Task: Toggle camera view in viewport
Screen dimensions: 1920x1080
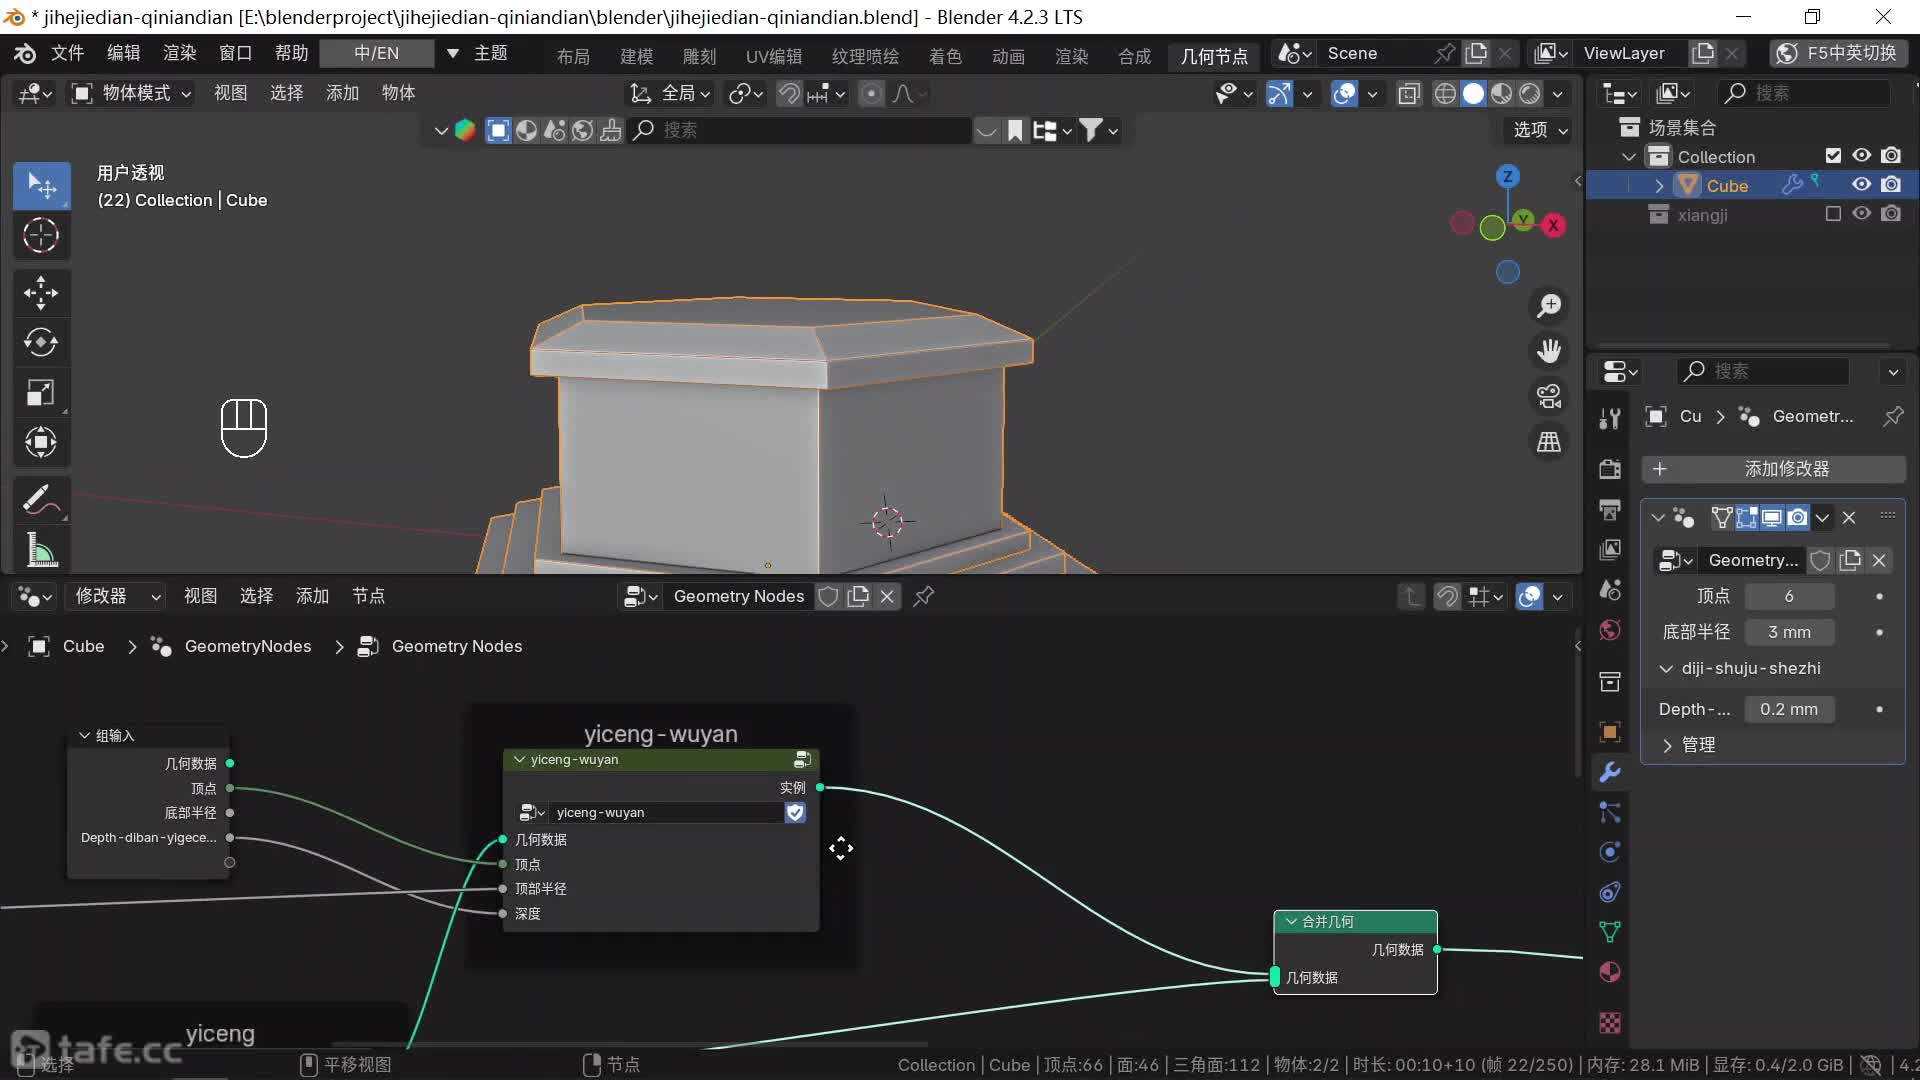Action: coord(1549,396)
